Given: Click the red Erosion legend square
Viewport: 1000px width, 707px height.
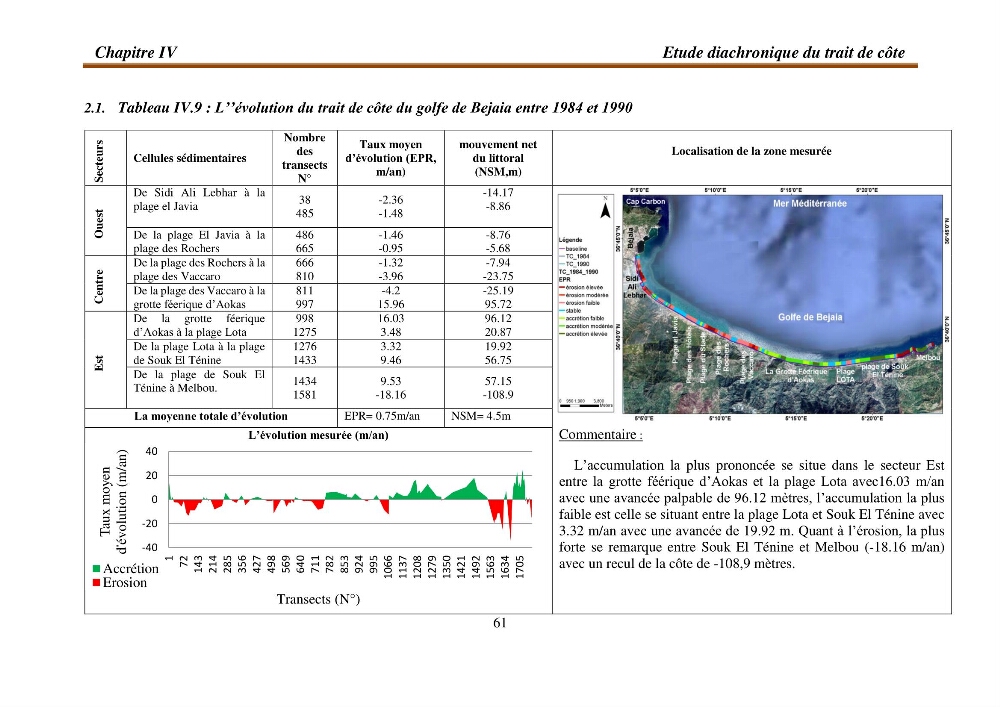Looking at the screenshot, I should pyautogui.click(x=96, y=583).
